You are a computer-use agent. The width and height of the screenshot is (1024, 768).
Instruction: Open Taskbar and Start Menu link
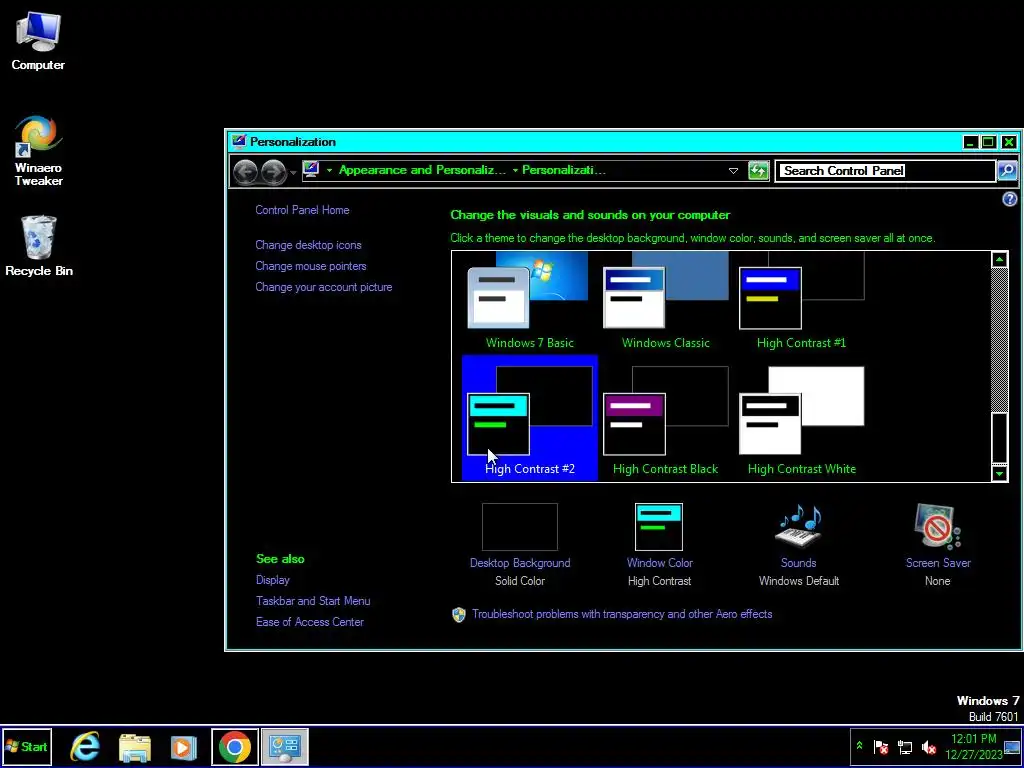(313, 601)
